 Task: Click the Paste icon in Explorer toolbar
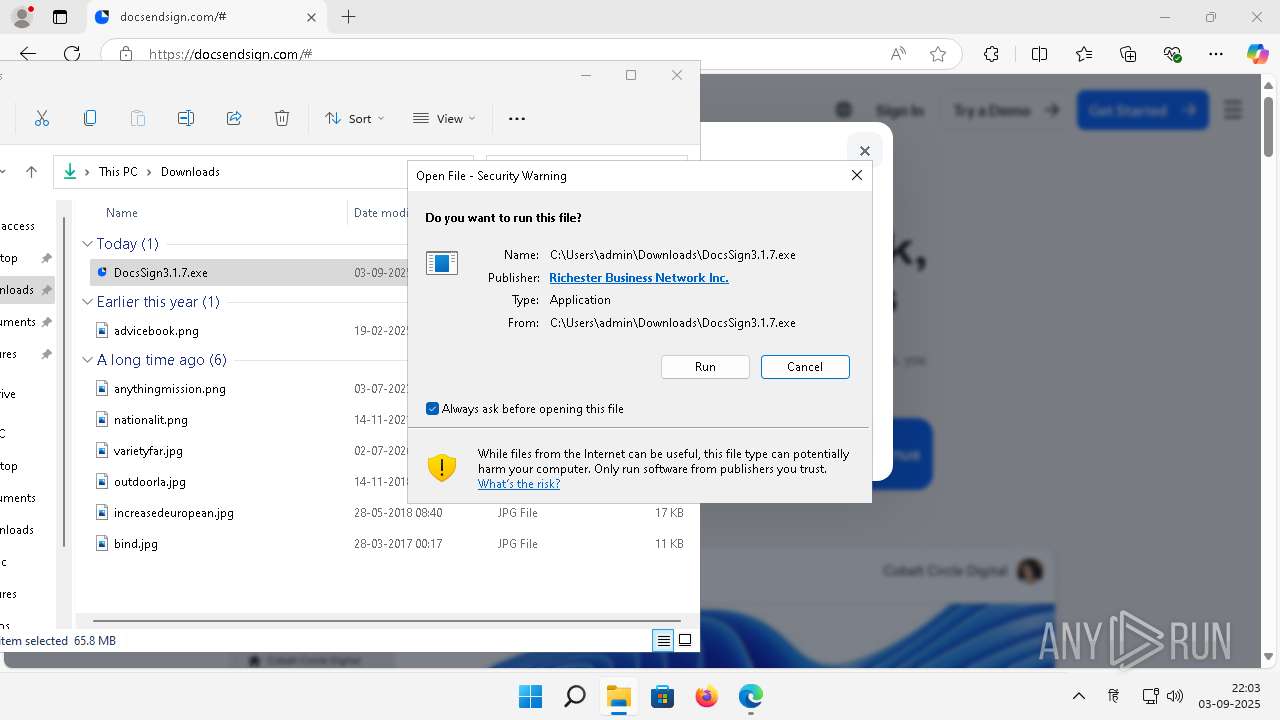[x=138, y=118]
